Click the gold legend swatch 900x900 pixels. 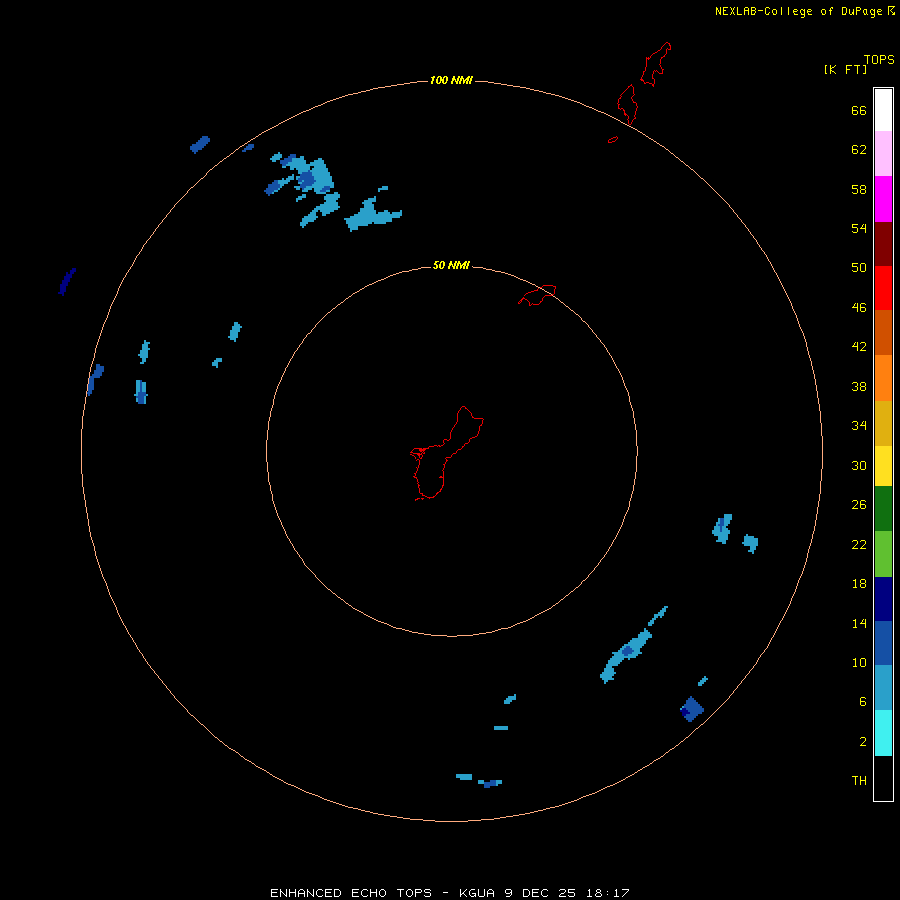pos(883,423)
